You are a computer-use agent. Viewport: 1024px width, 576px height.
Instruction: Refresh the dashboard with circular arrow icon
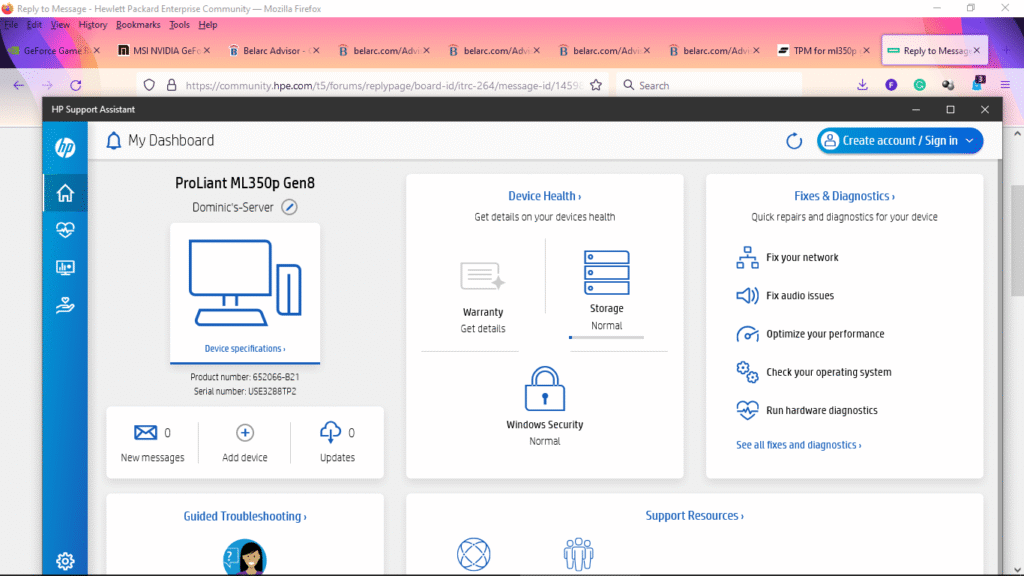click(x=793, y=140)
